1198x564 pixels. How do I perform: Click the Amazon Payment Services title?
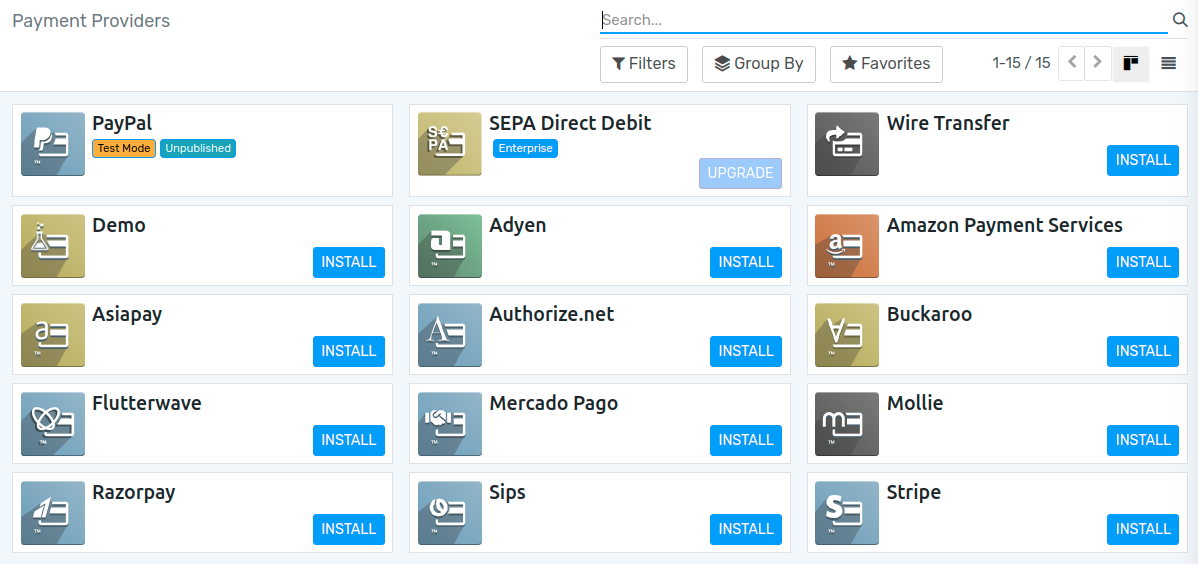(1005, 225)
